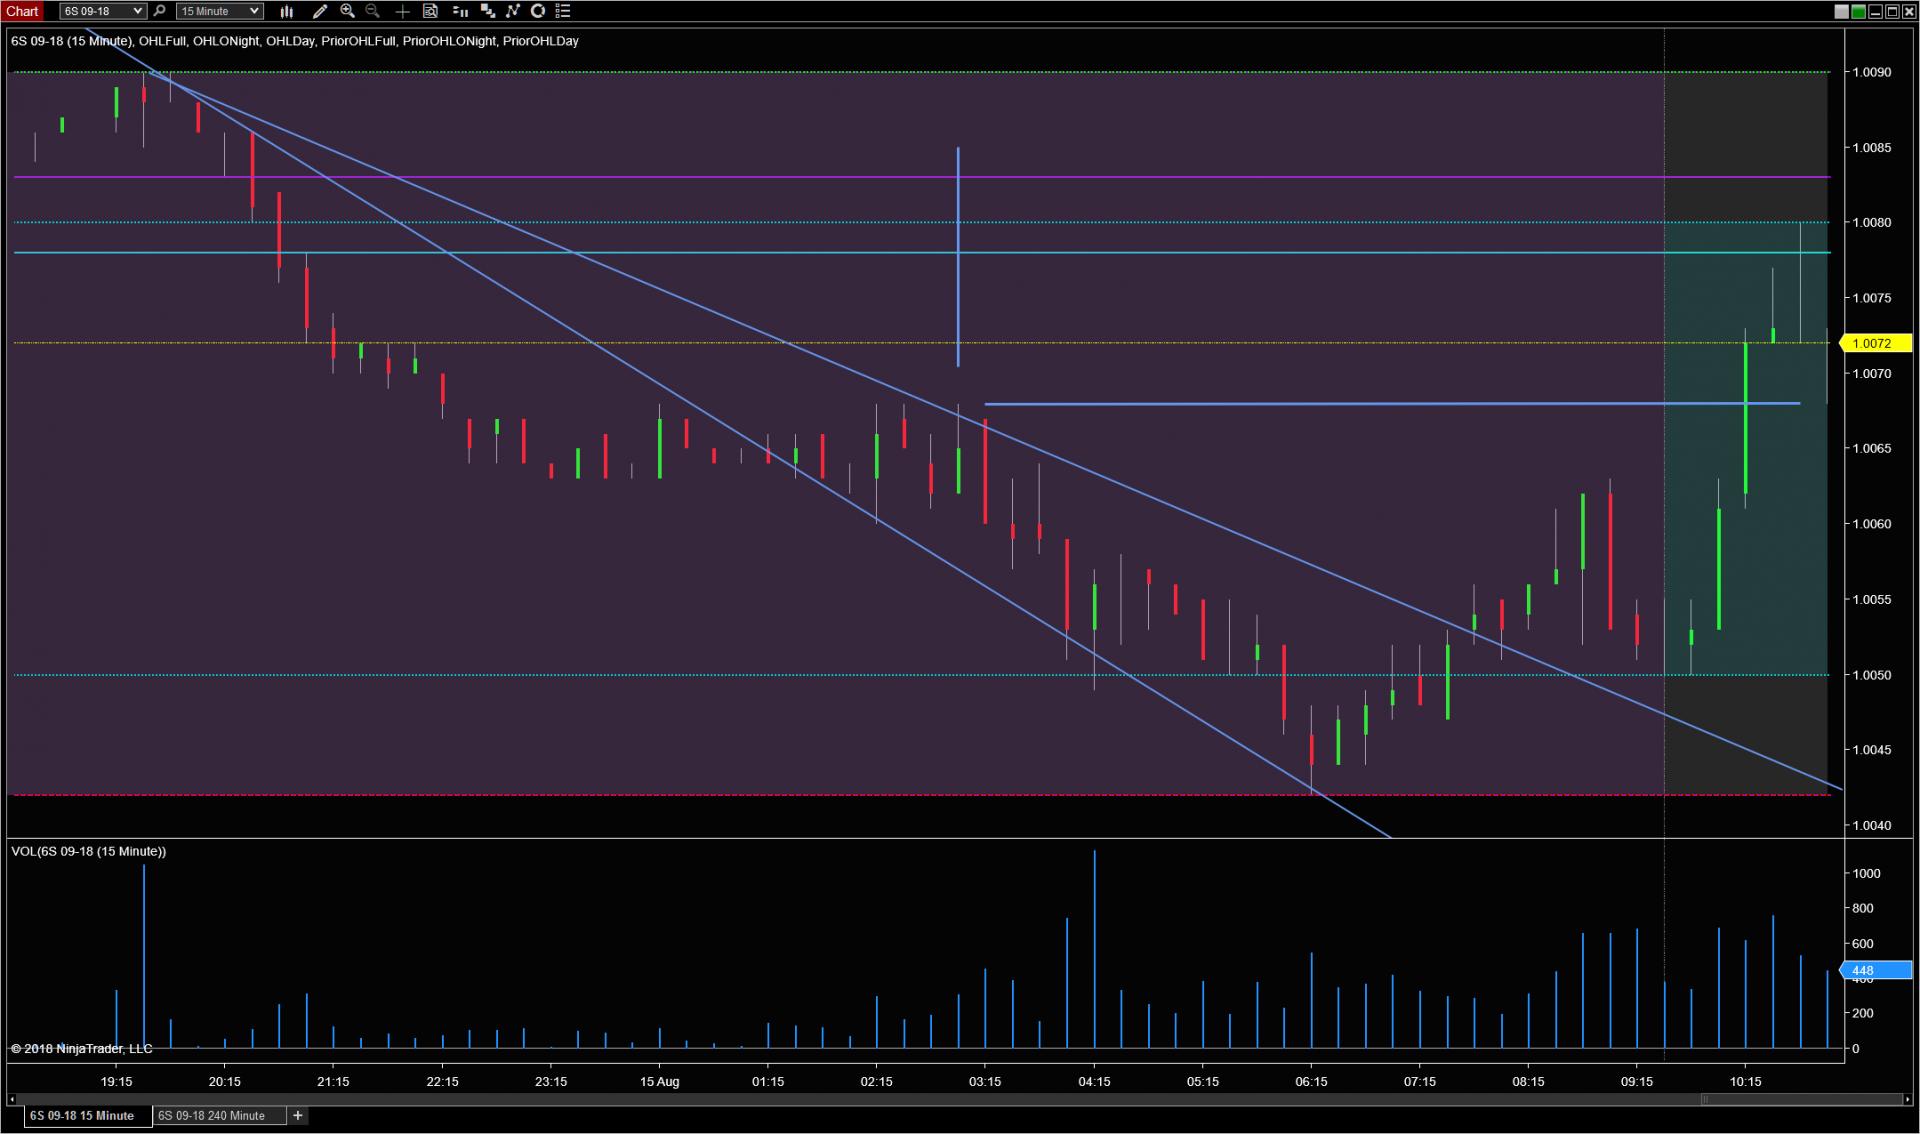Switch to 6S 09-18 240 Minute tab
The image size is (1920, 1134).
point(212,1115)
